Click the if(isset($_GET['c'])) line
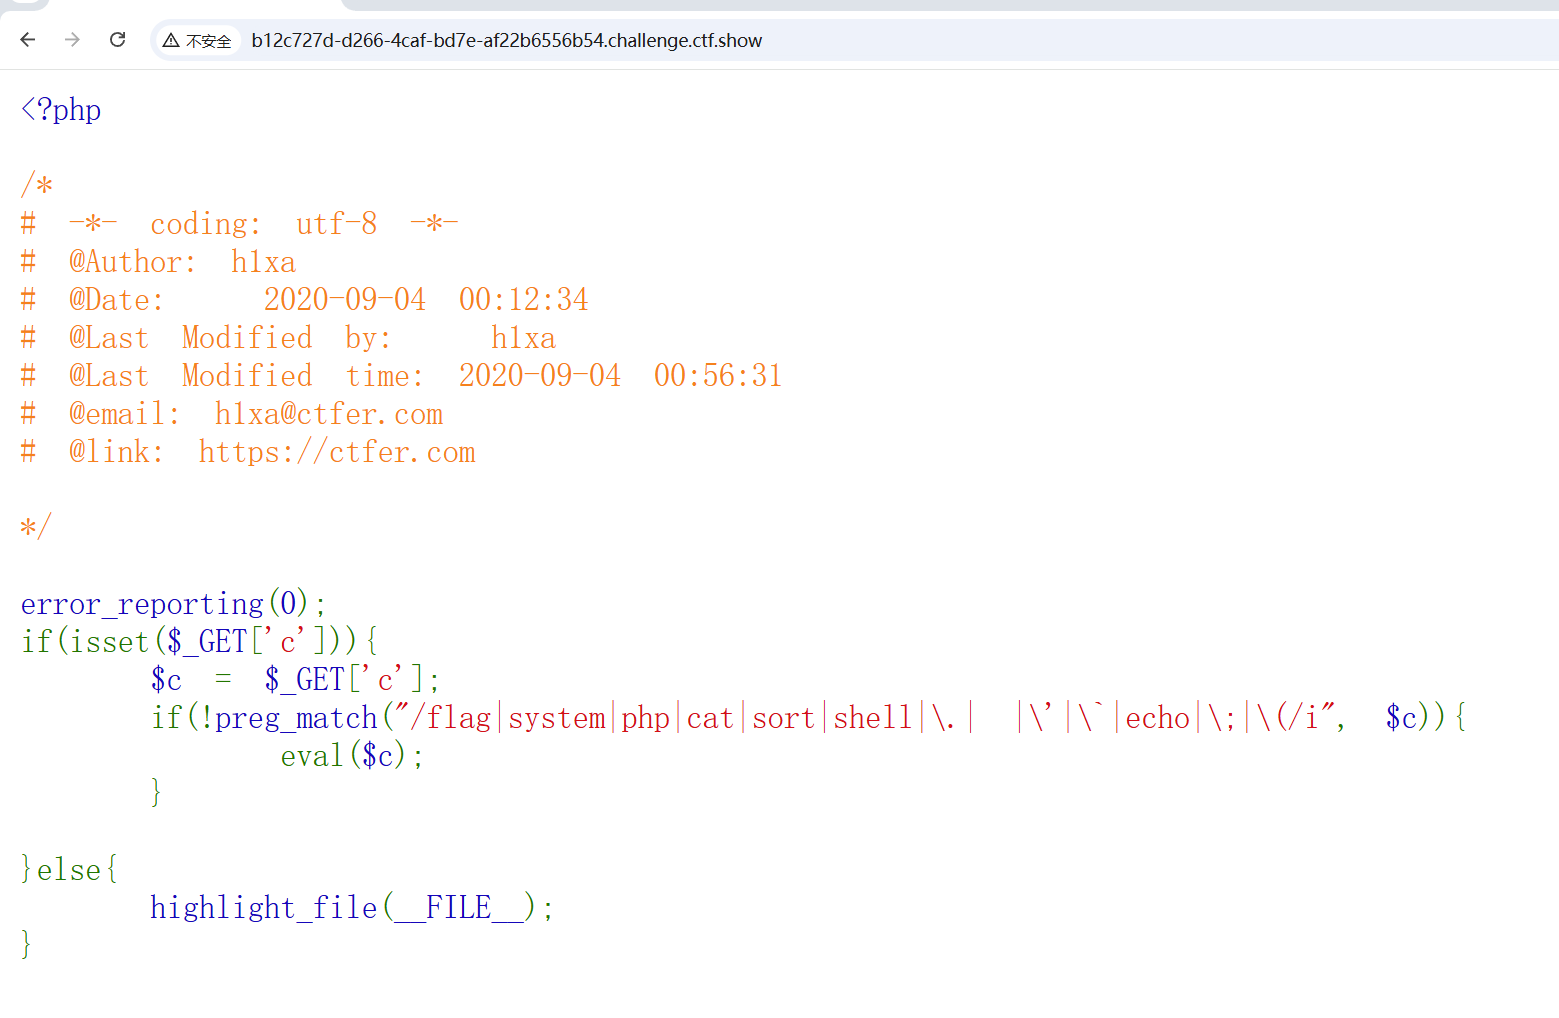 coord(198,641)
